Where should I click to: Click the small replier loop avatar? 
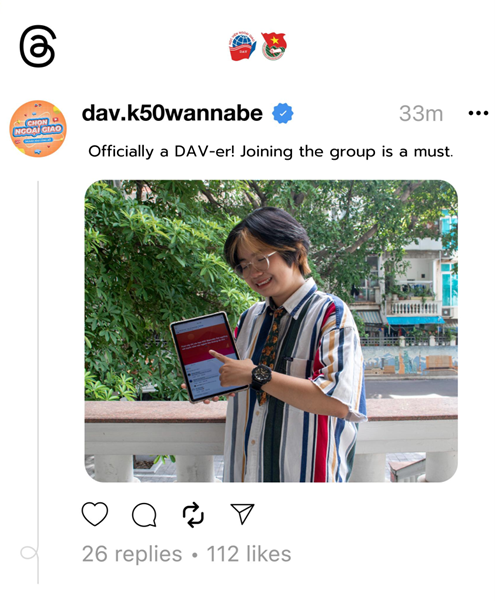(x=29, y=553)
